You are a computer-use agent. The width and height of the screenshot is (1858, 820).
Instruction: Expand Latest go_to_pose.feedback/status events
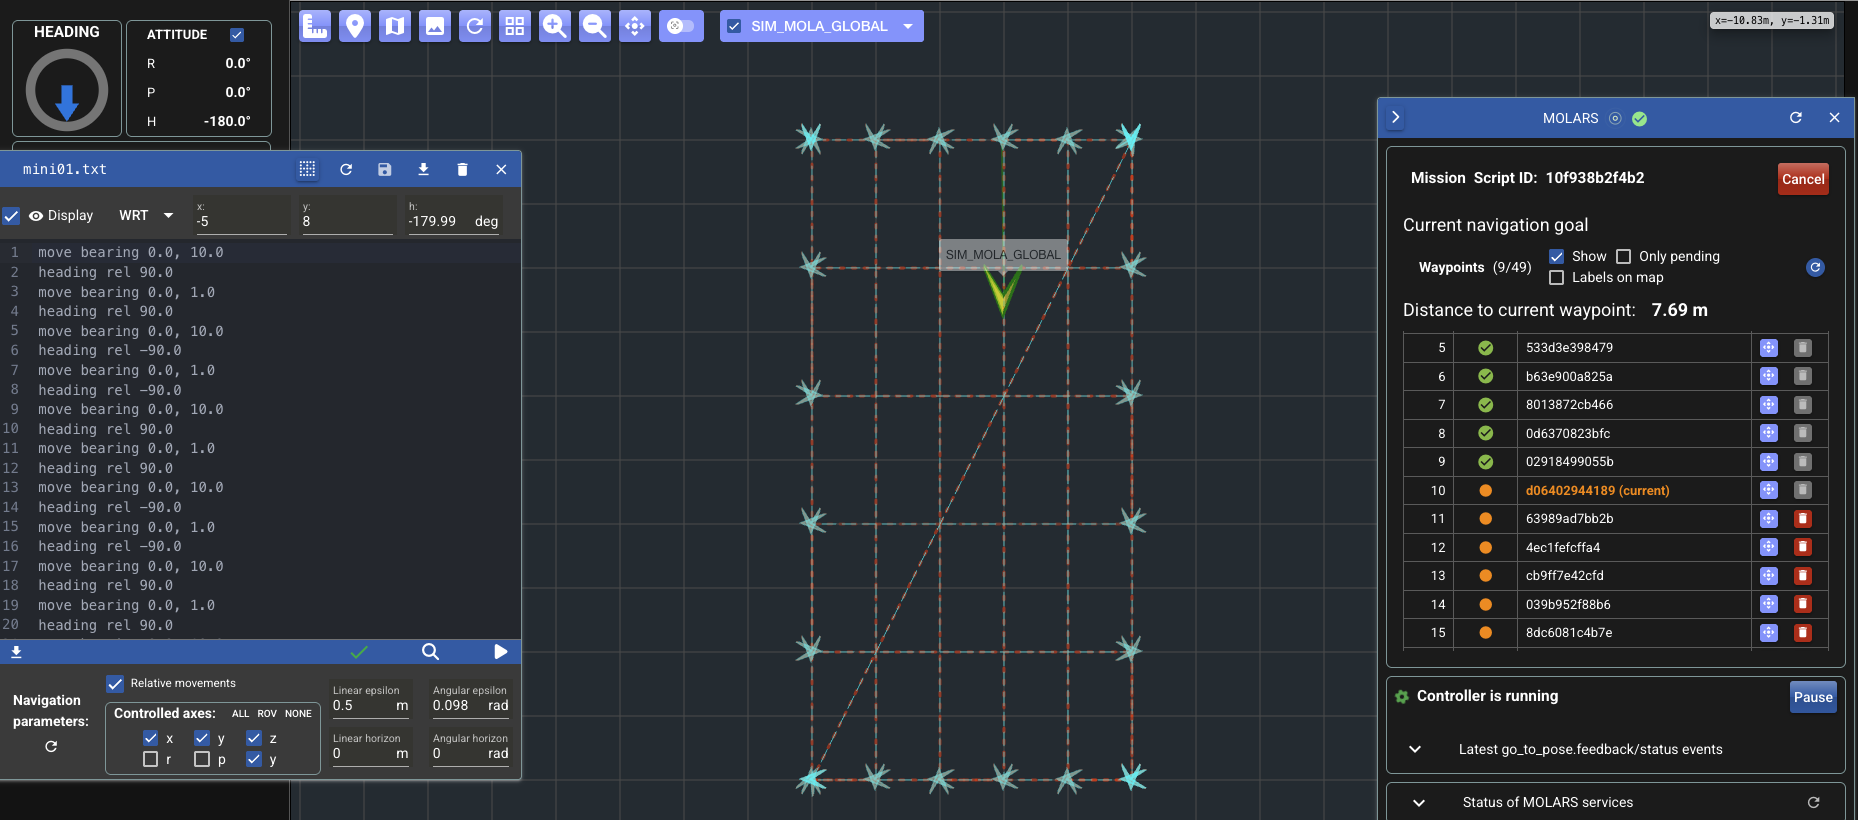tap(1415, 749)
